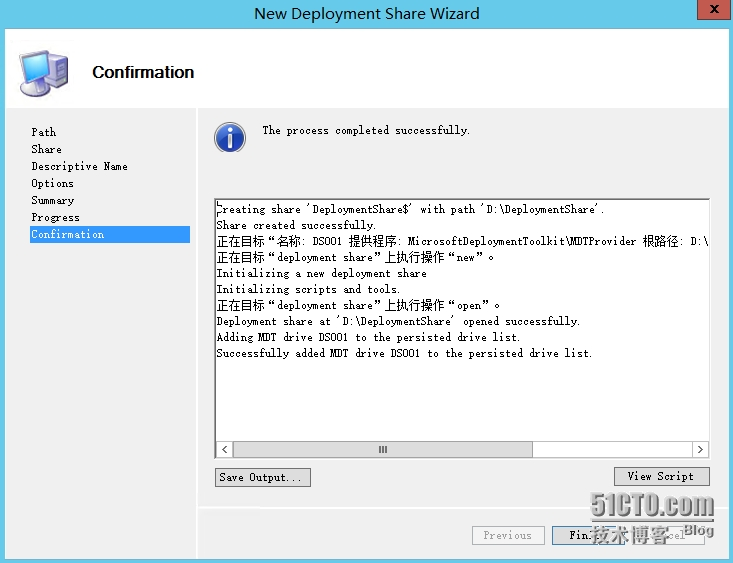Click the output line ending with “new”
This screenshot has width=733, height=563.
tap(355, 257)
